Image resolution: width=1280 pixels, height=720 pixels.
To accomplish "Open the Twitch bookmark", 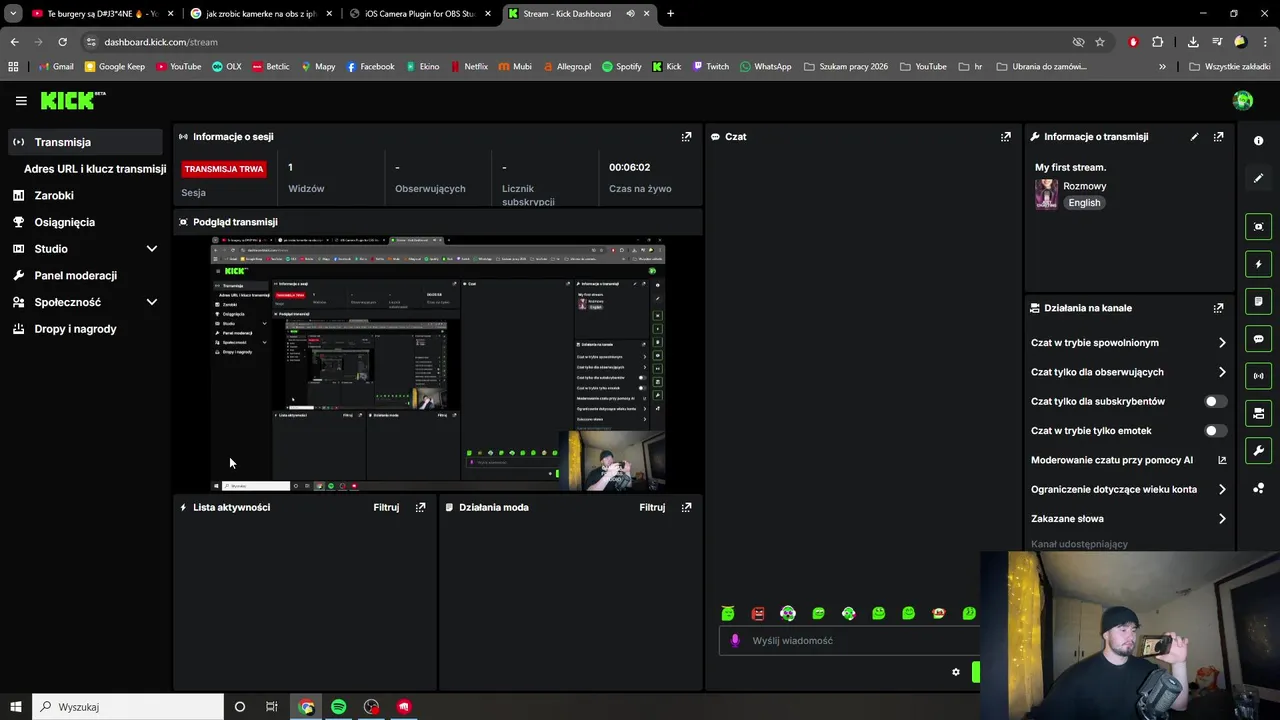I will coord(710,67).
